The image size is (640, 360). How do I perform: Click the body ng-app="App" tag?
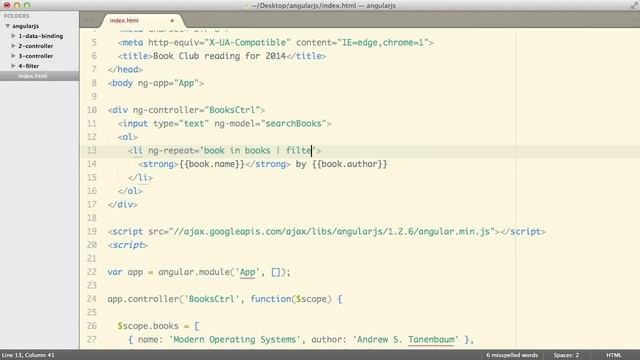[x=156, y=83]
